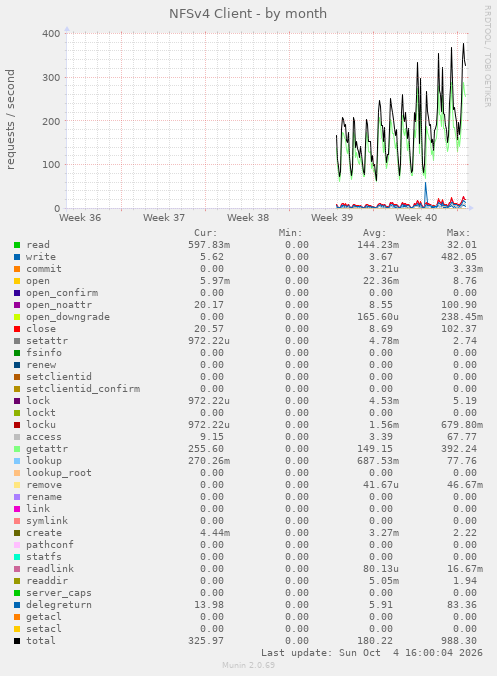
Task: Click the magenta swatch beside link
Action: [17, 509]
